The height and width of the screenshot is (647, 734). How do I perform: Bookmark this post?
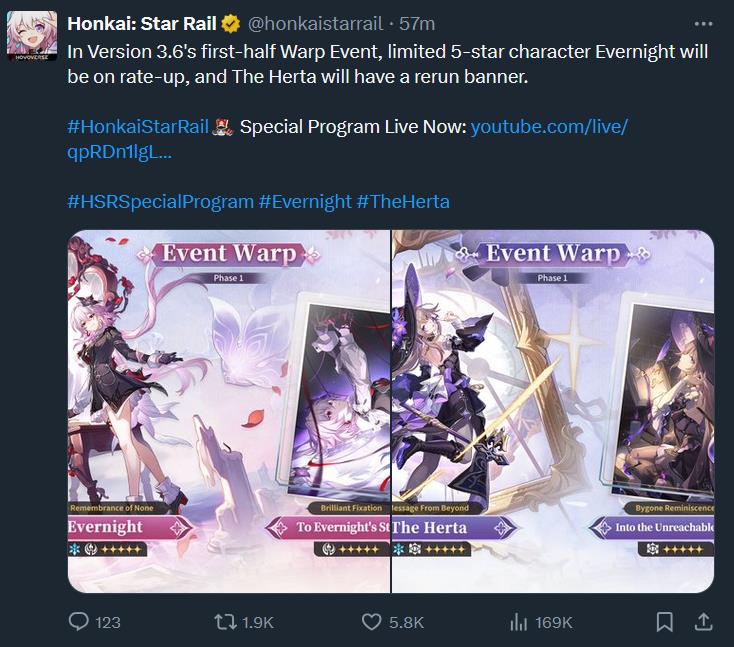665,622
